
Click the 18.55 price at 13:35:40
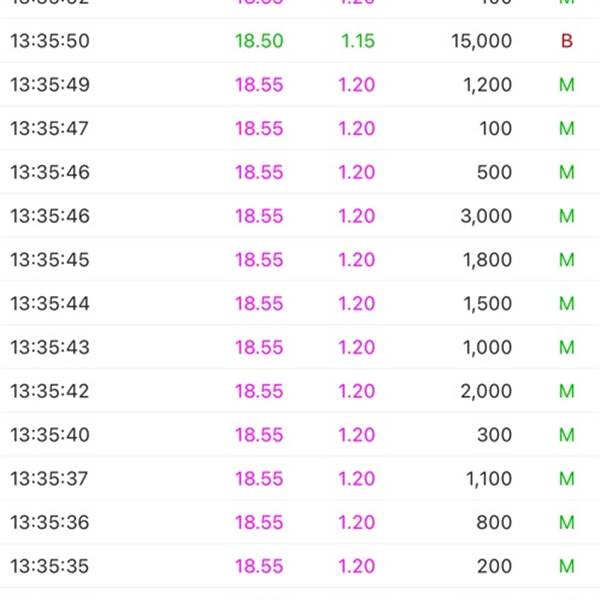[259, 435]
